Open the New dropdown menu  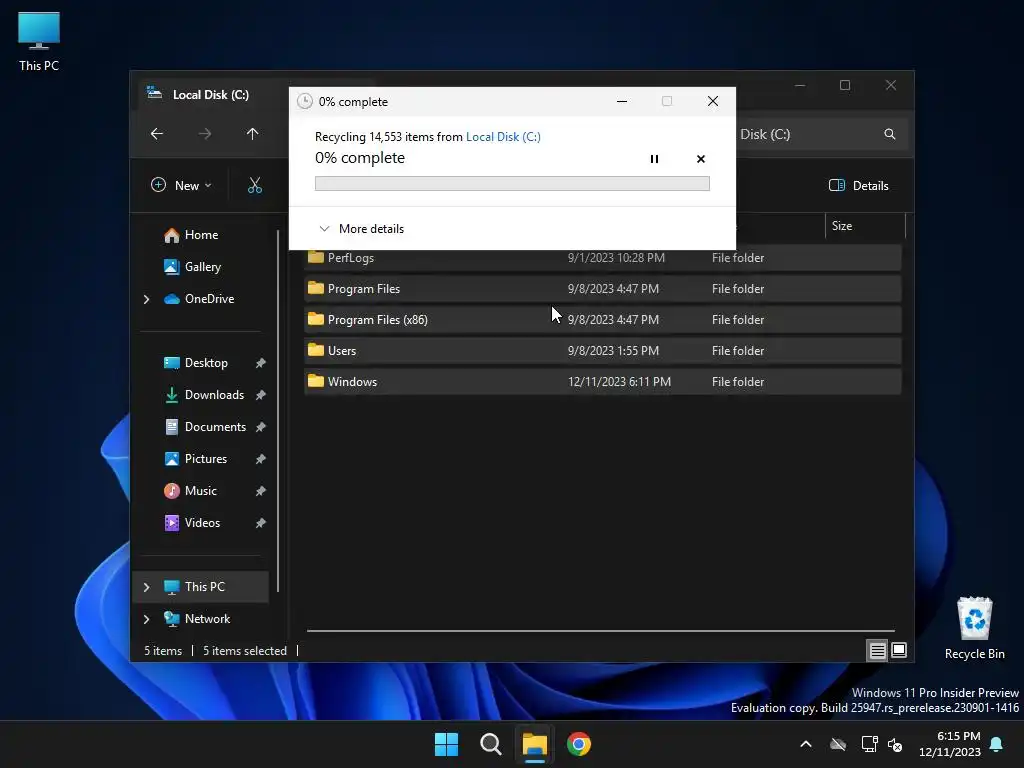[x=182, y=185]
